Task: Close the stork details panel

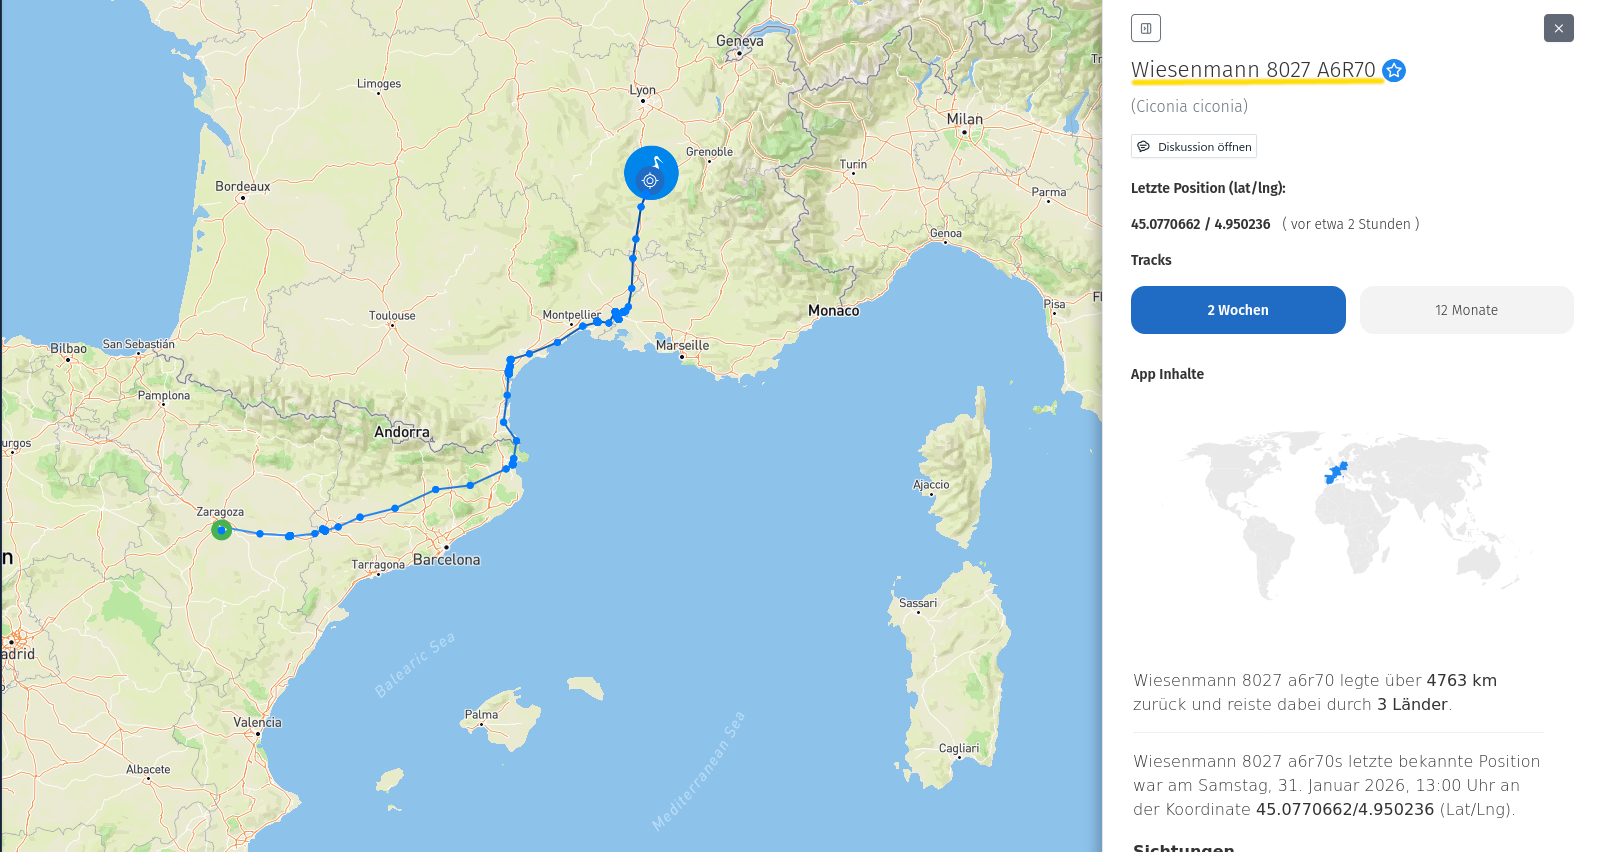Action: 1558,28
